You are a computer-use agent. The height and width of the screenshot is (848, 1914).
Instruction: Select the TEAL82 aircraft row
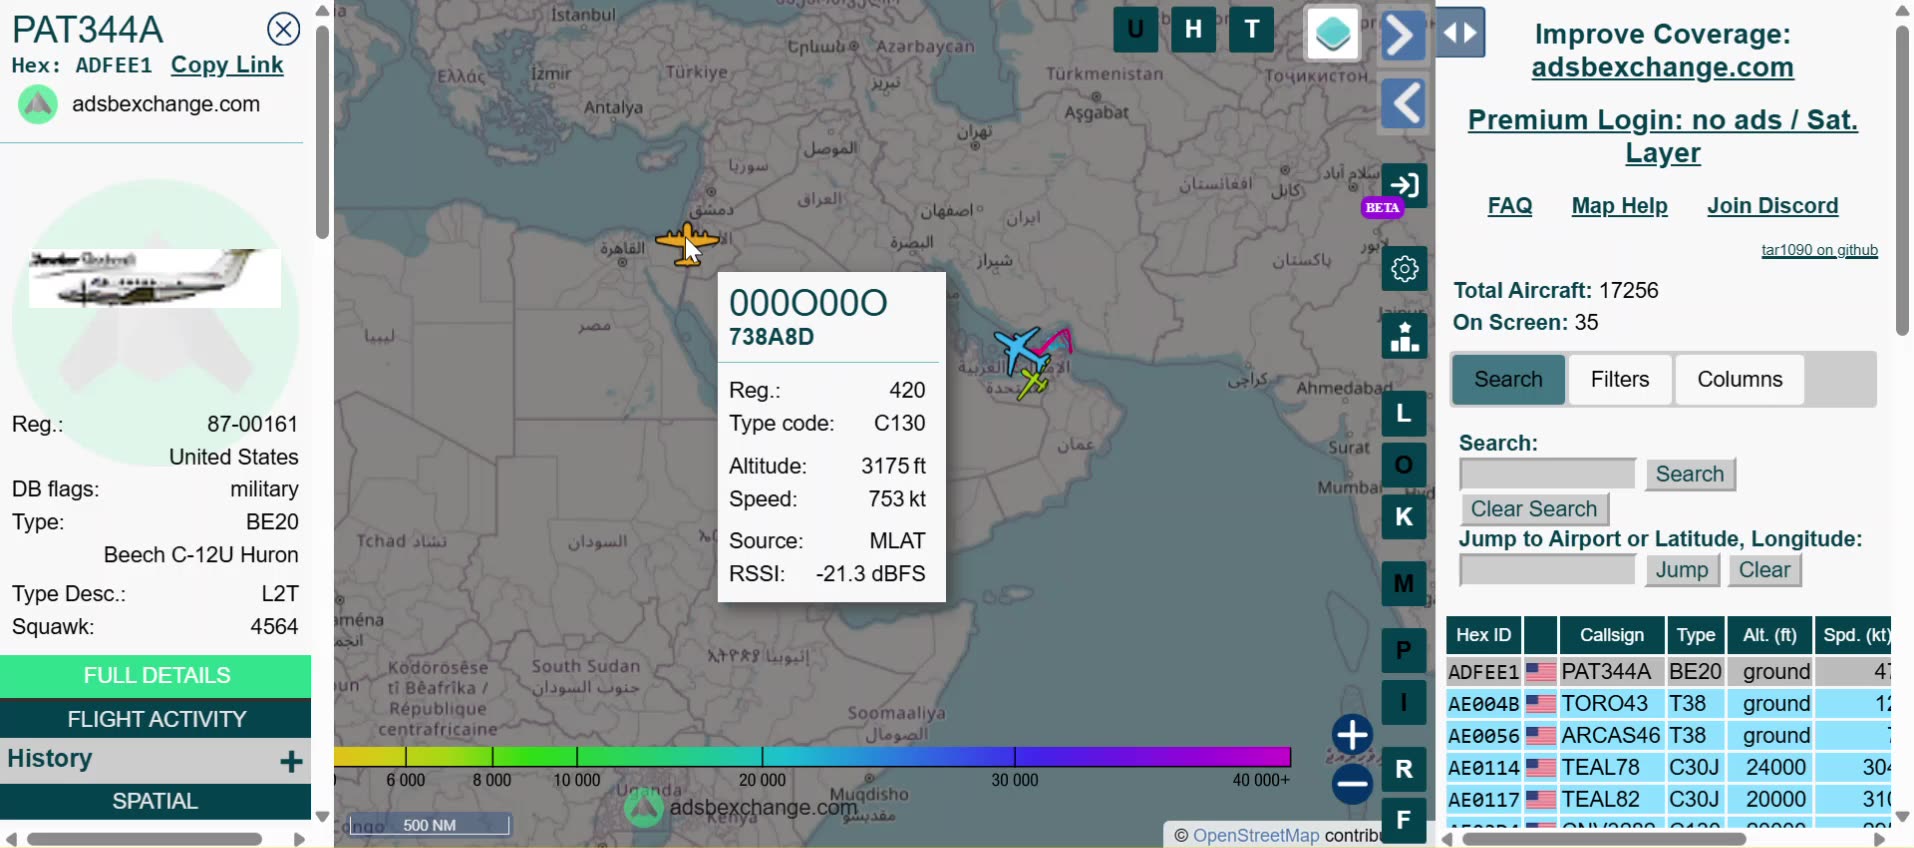click(x=1669, y=800)
